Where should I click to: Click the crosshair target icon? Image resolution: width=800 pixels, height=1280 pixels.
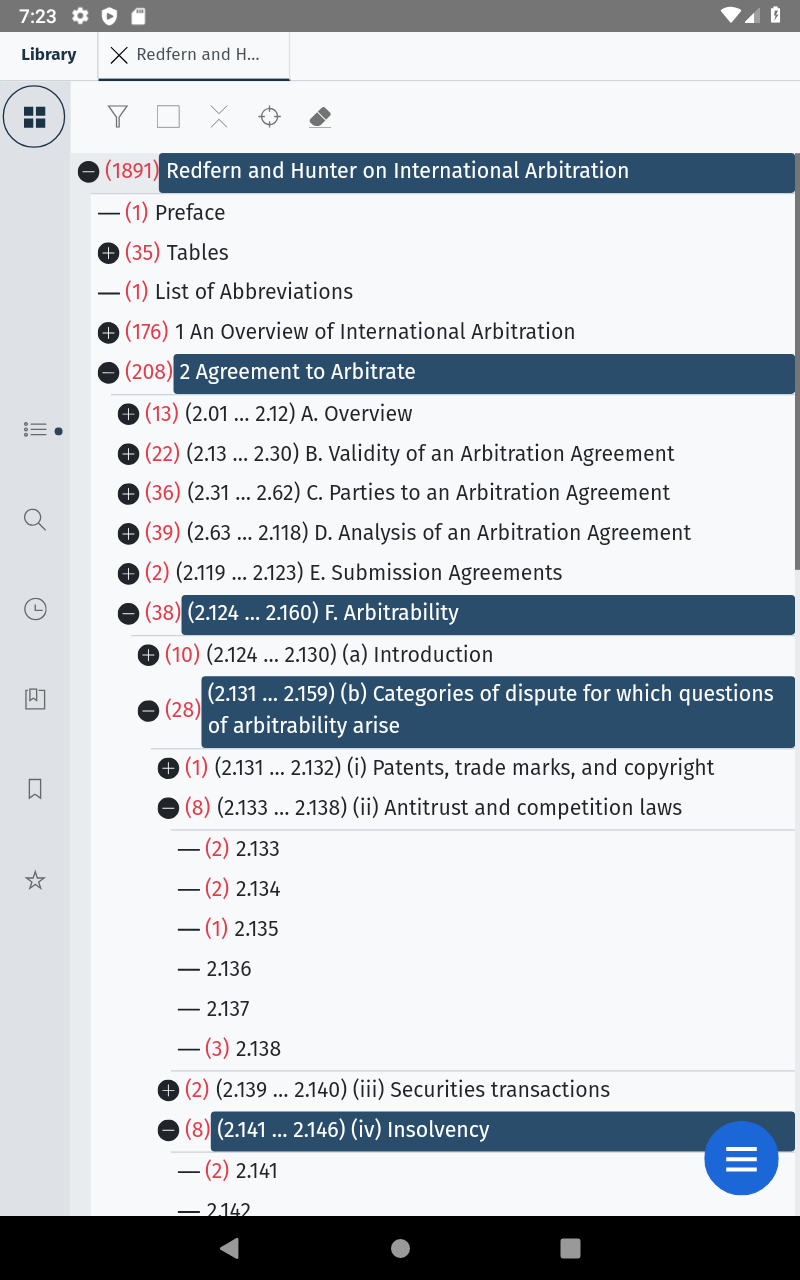pos(269,117)
